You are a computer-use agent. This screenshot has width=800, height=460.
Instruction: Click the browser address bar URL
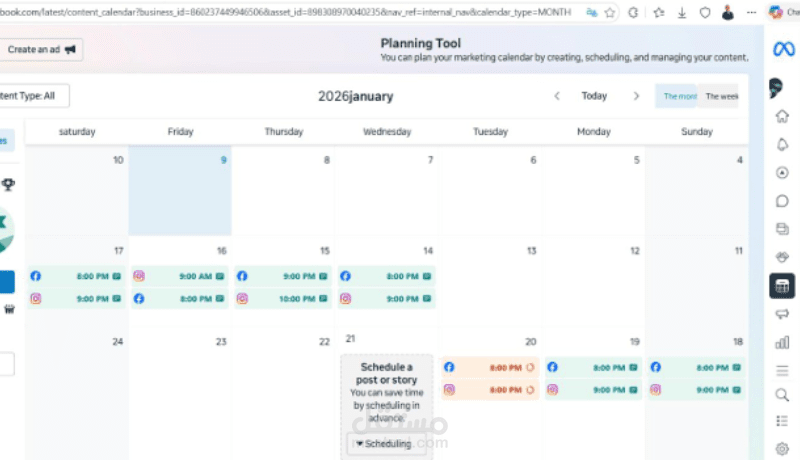[286, 12]
